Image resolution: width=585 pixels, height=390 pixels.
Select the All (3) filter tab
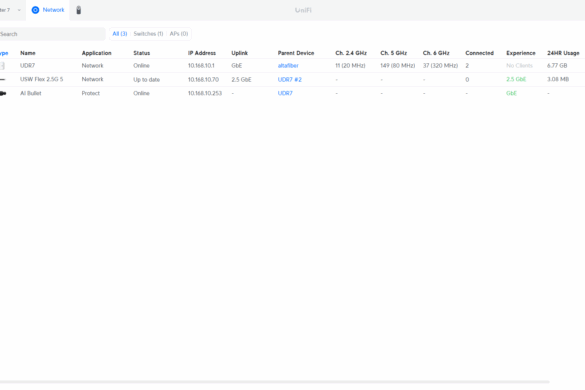[x=120, y=34]
